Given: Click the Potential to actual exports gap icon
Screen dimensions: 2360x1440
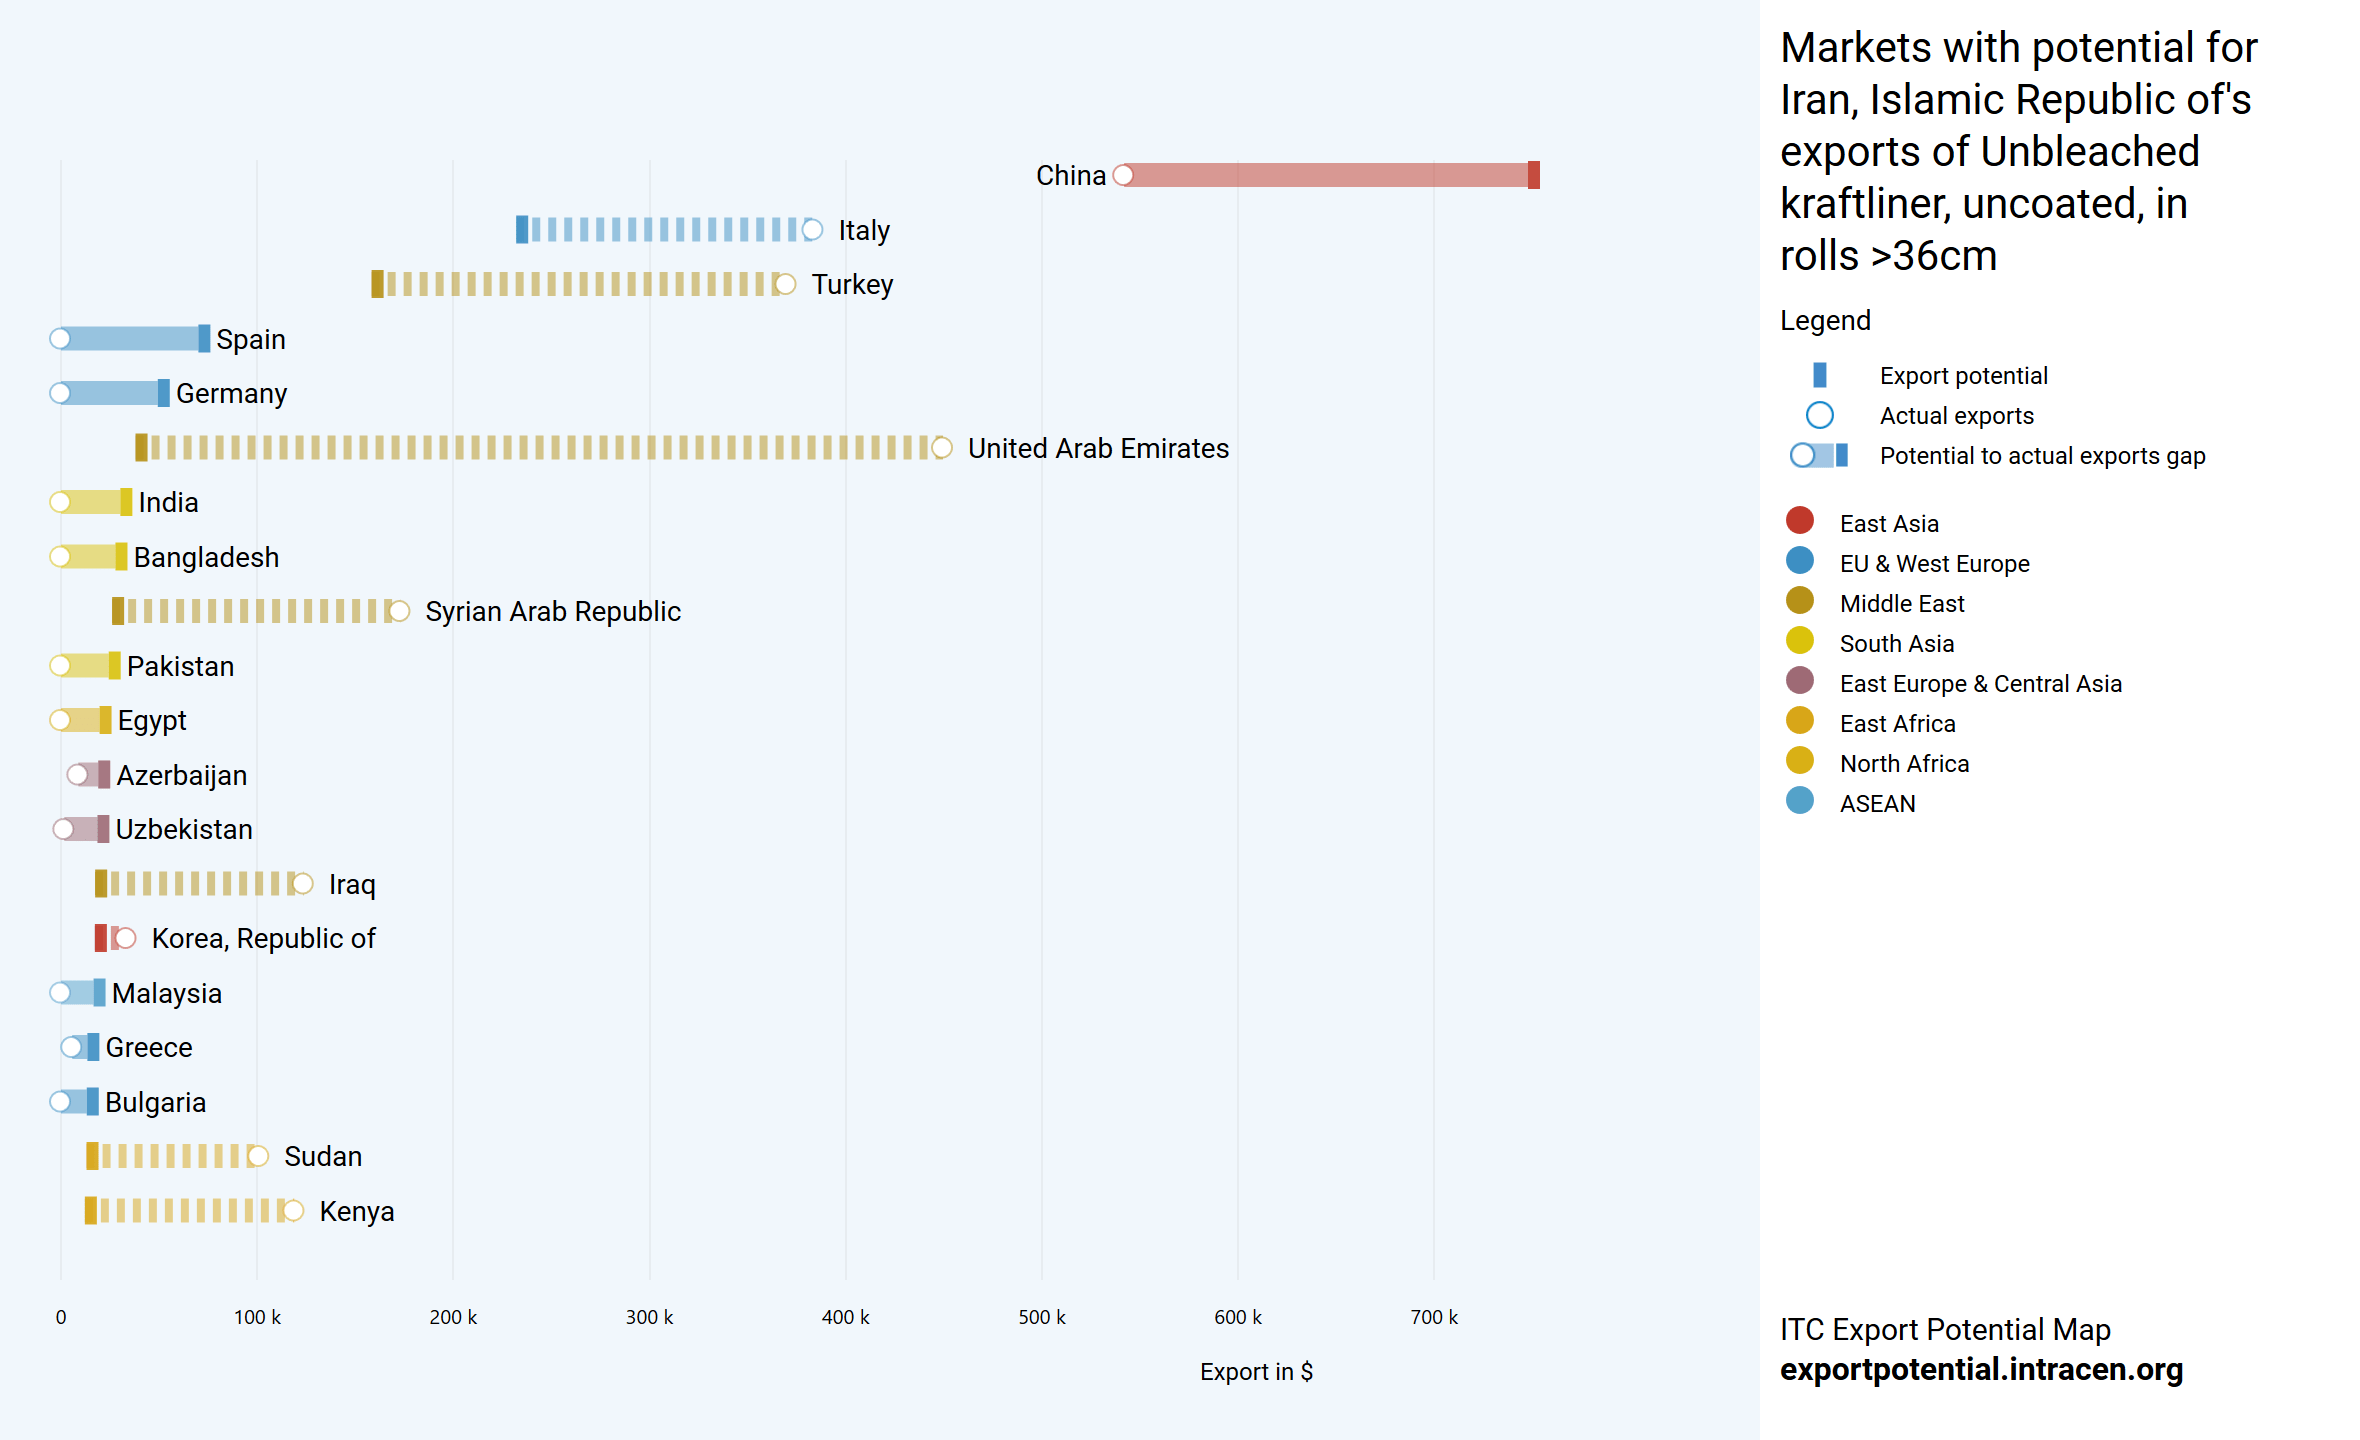Looking at the screenshot, I should click(1819, 456).
